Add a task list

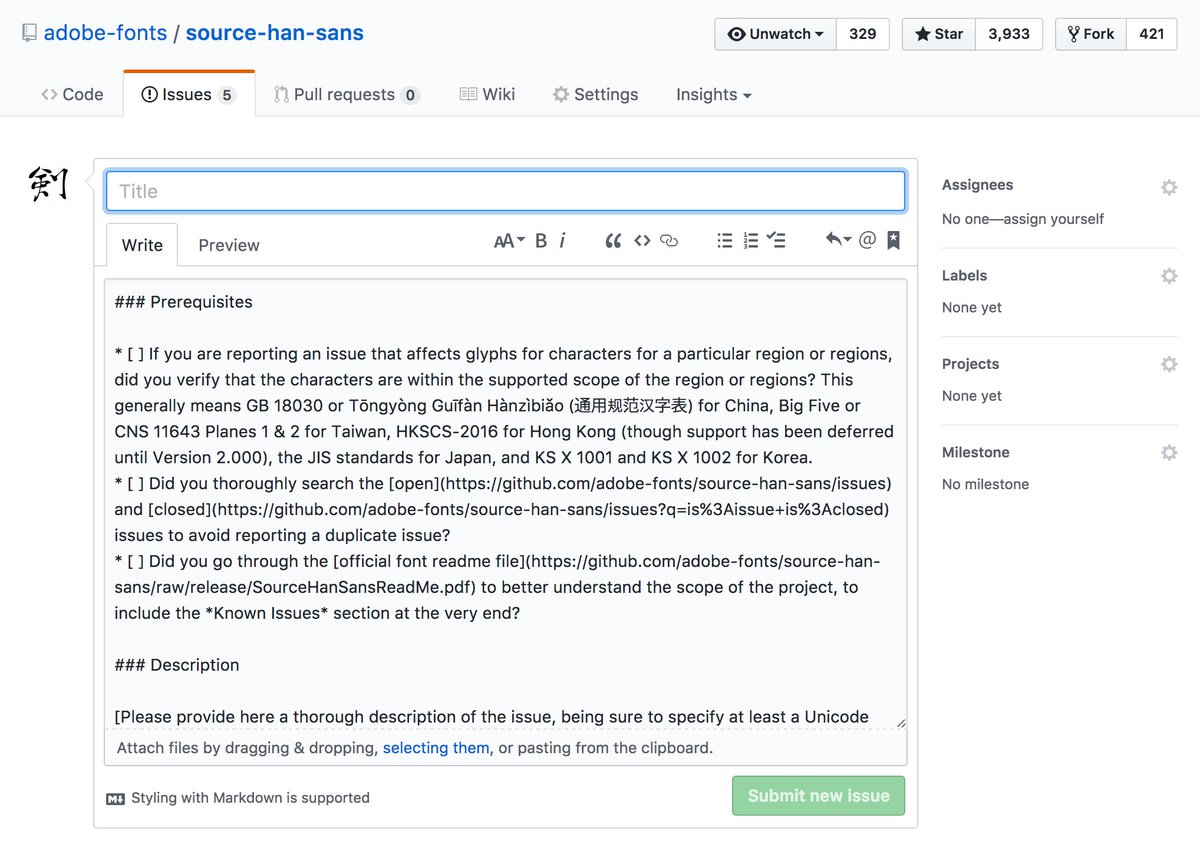777,240
